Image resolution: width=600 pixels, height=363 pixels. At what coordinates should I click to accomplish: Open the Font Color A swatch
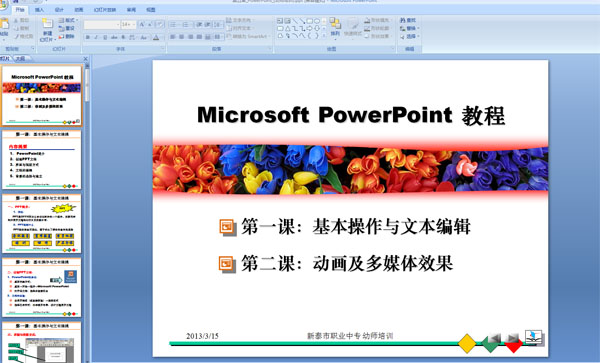pos(156,37)
